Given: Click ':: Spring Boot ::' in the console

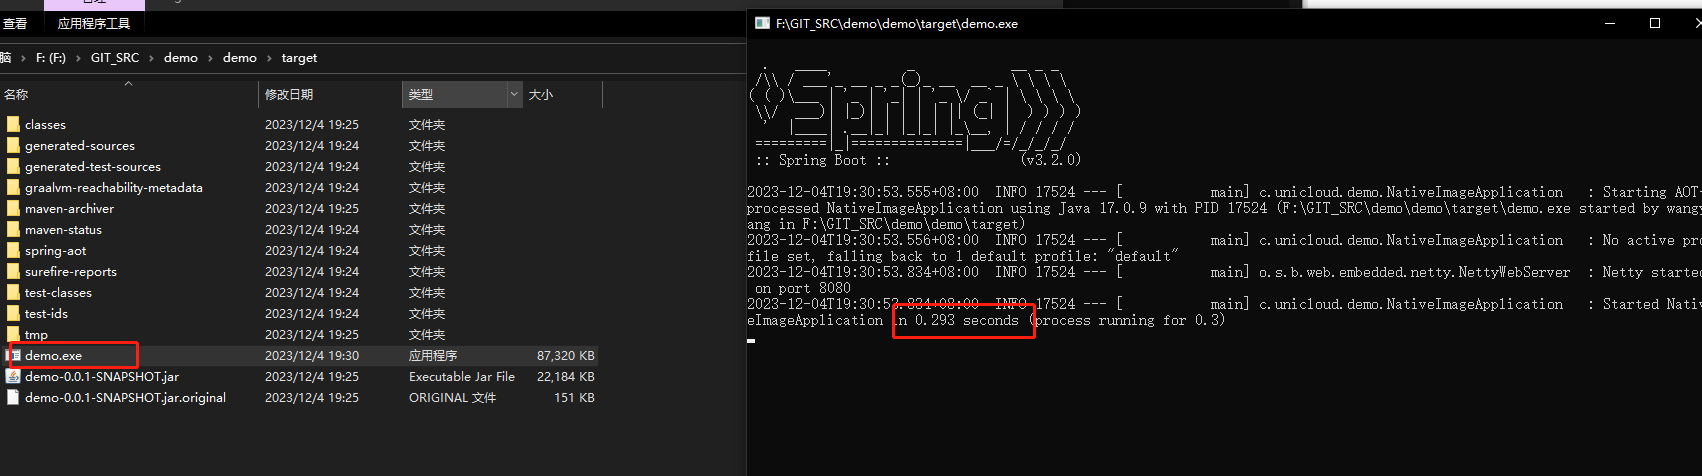Looking at the screenshot, I should coord(823,160).
